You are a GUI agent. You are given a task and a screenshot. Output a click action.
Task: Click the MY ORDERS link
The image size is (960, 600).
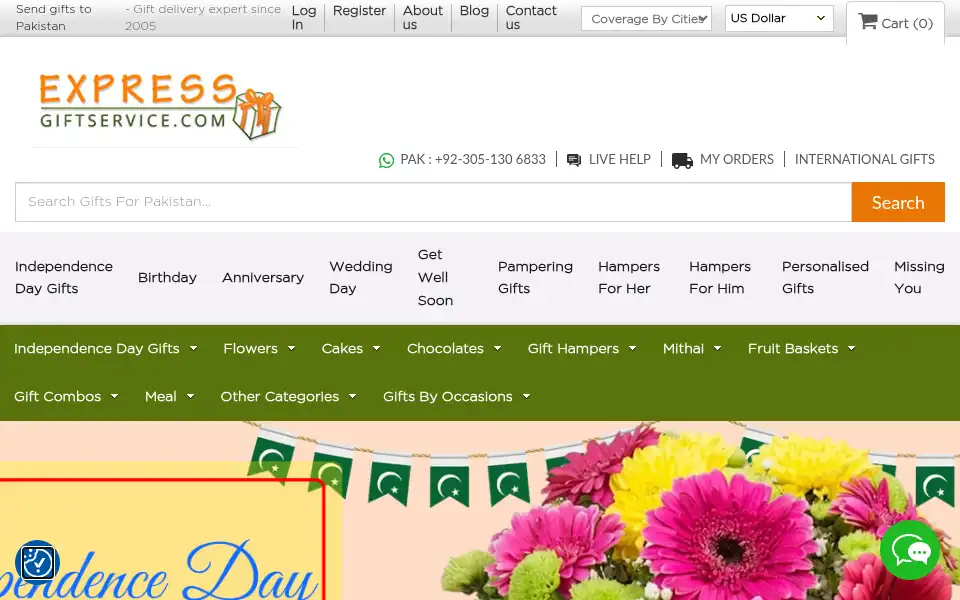coord(737,159)
